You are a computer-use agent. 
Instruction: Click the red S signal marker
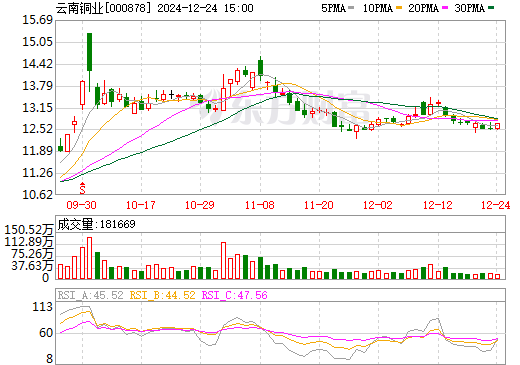pos(82,188)
